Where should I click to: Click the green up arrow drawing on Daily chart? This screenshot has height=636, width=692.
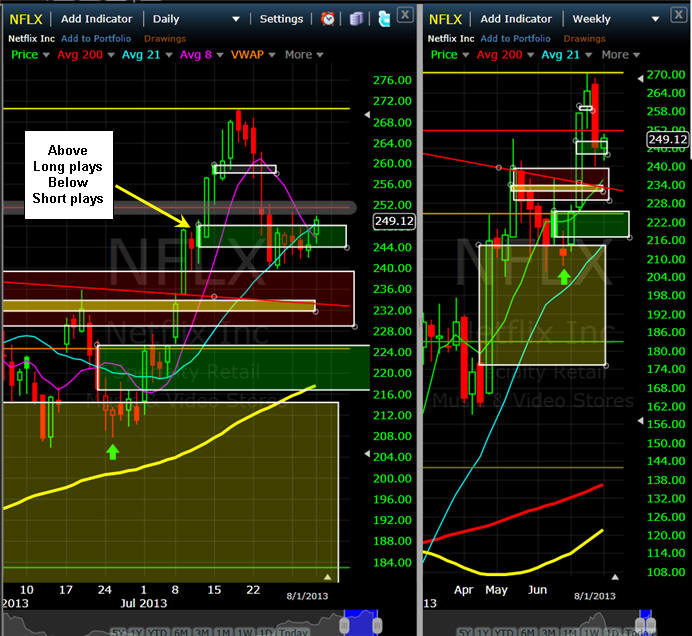pyautogui.click(x=113, y=452)
